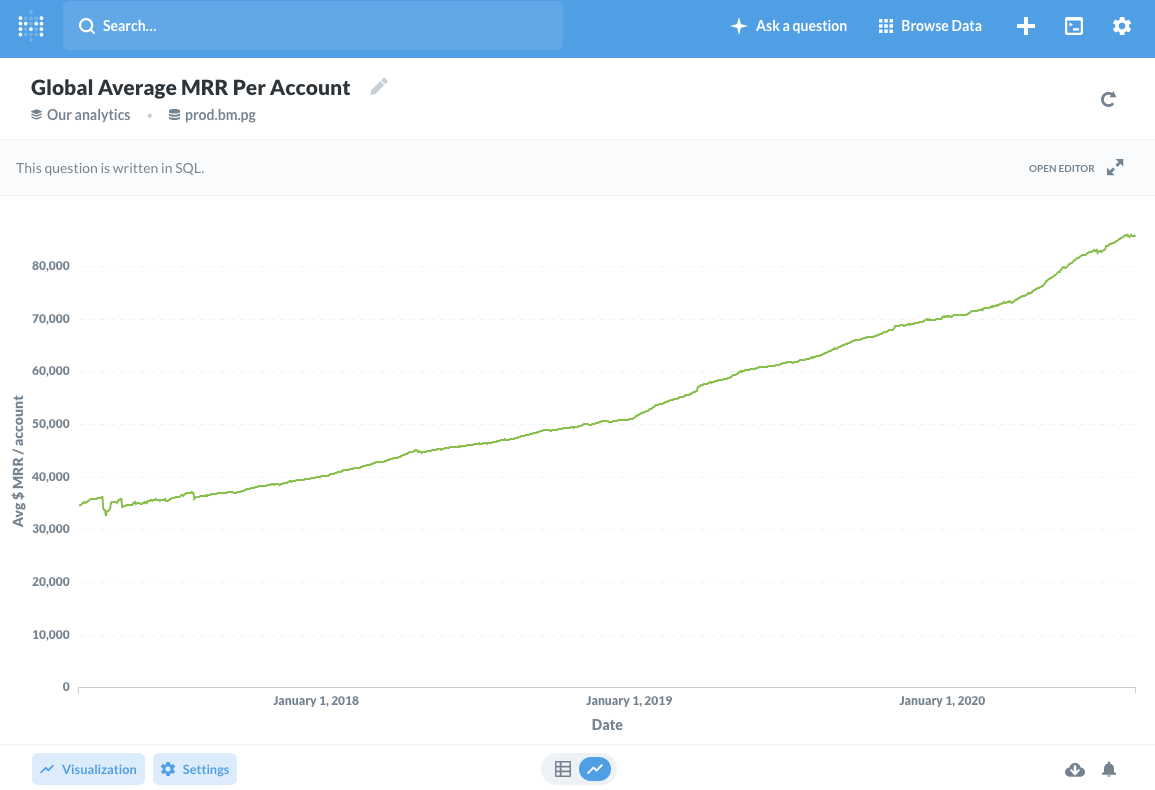Select the line chart display mode
This screenshot has width=1155, height=790.
click(596, 769)
